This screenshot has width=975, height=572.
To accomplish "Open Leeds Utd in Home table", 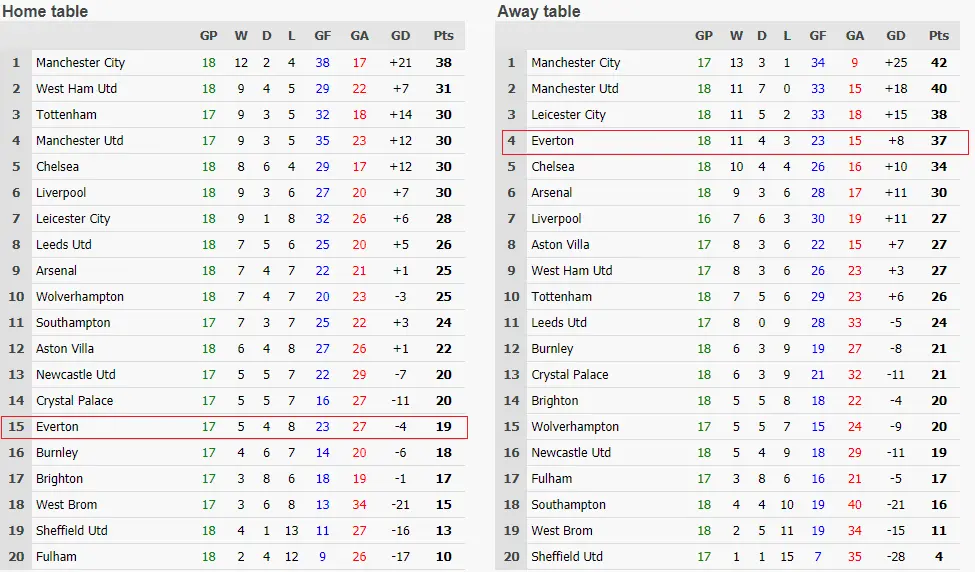I will 63,245.
